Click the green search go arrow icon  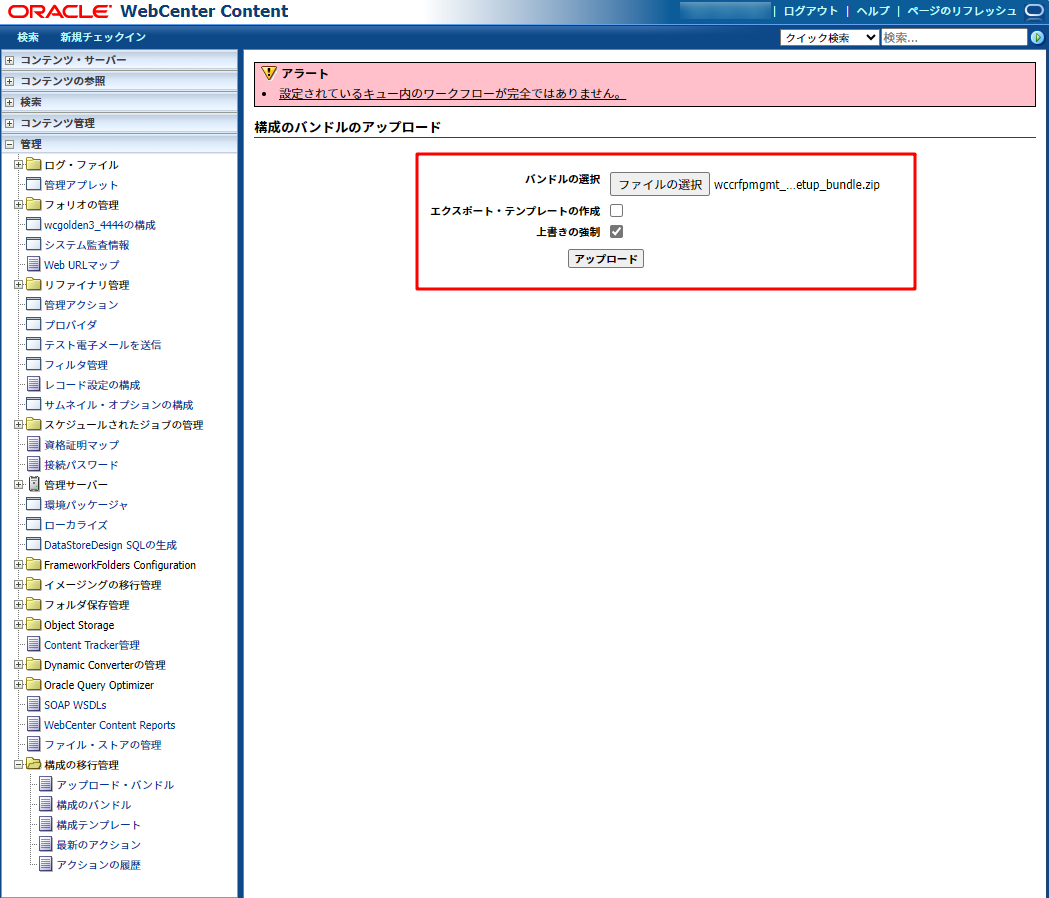click(x=1037, y=36)
